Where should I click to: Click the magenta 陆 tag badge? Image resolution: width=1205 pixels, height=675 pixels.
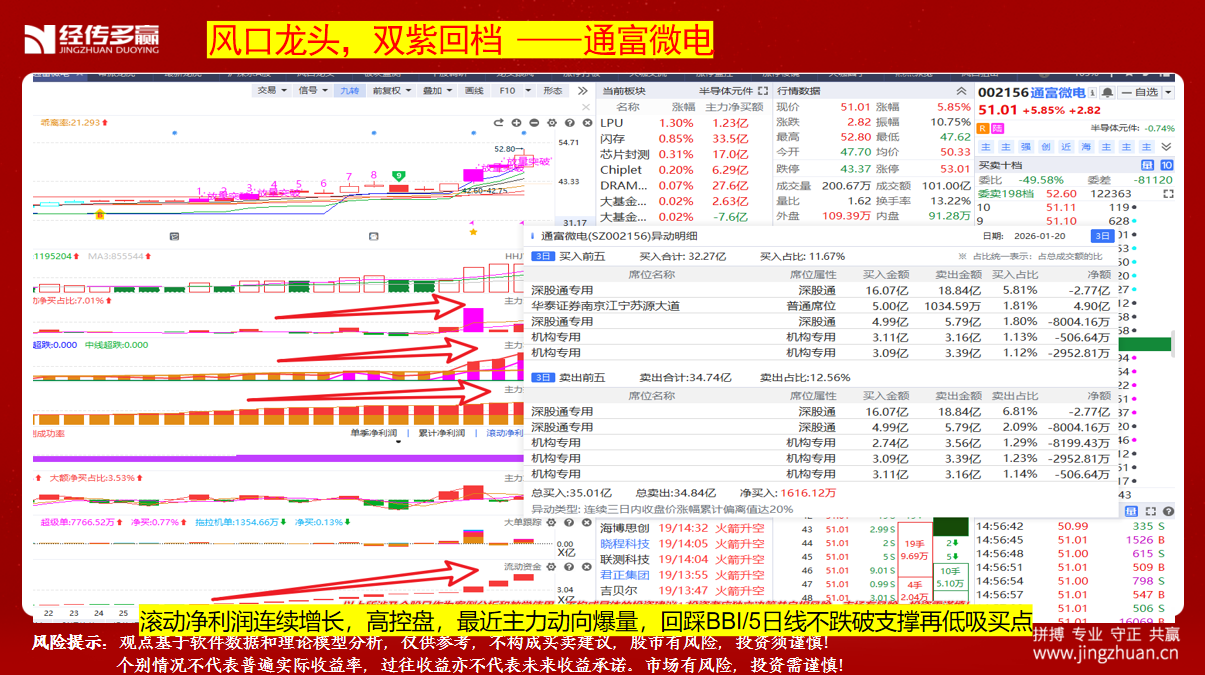[997, 128]
